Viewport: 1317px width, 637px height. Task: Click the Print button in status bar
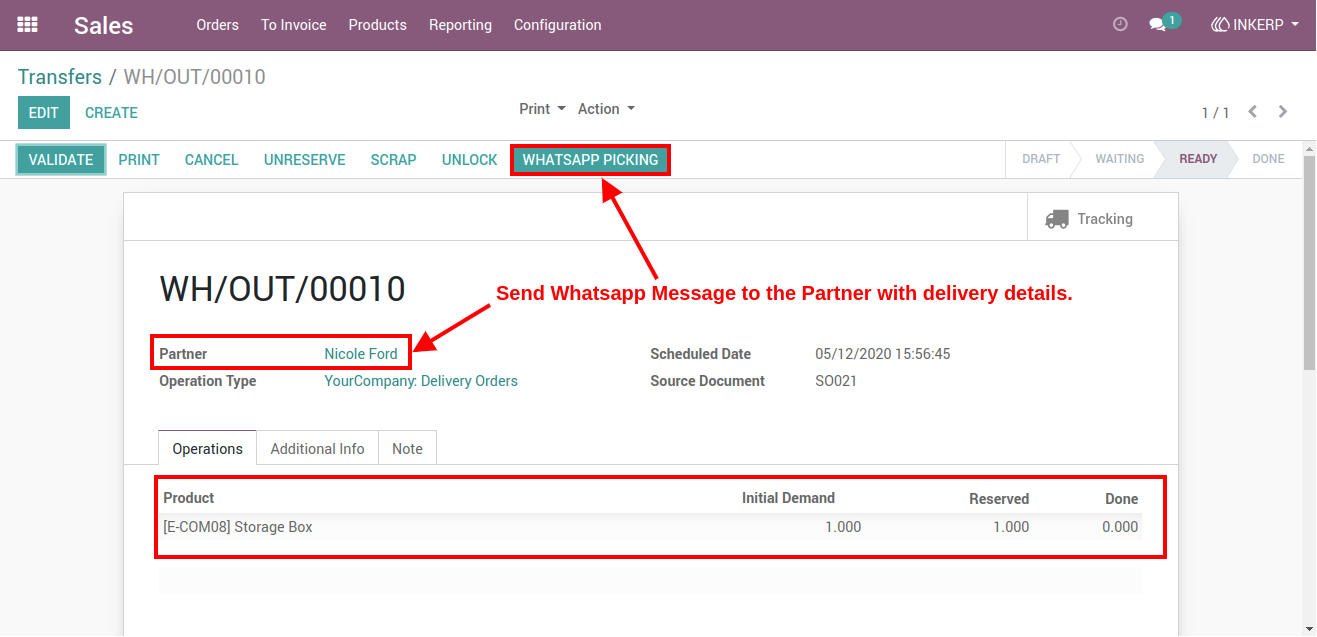(139, 160)
